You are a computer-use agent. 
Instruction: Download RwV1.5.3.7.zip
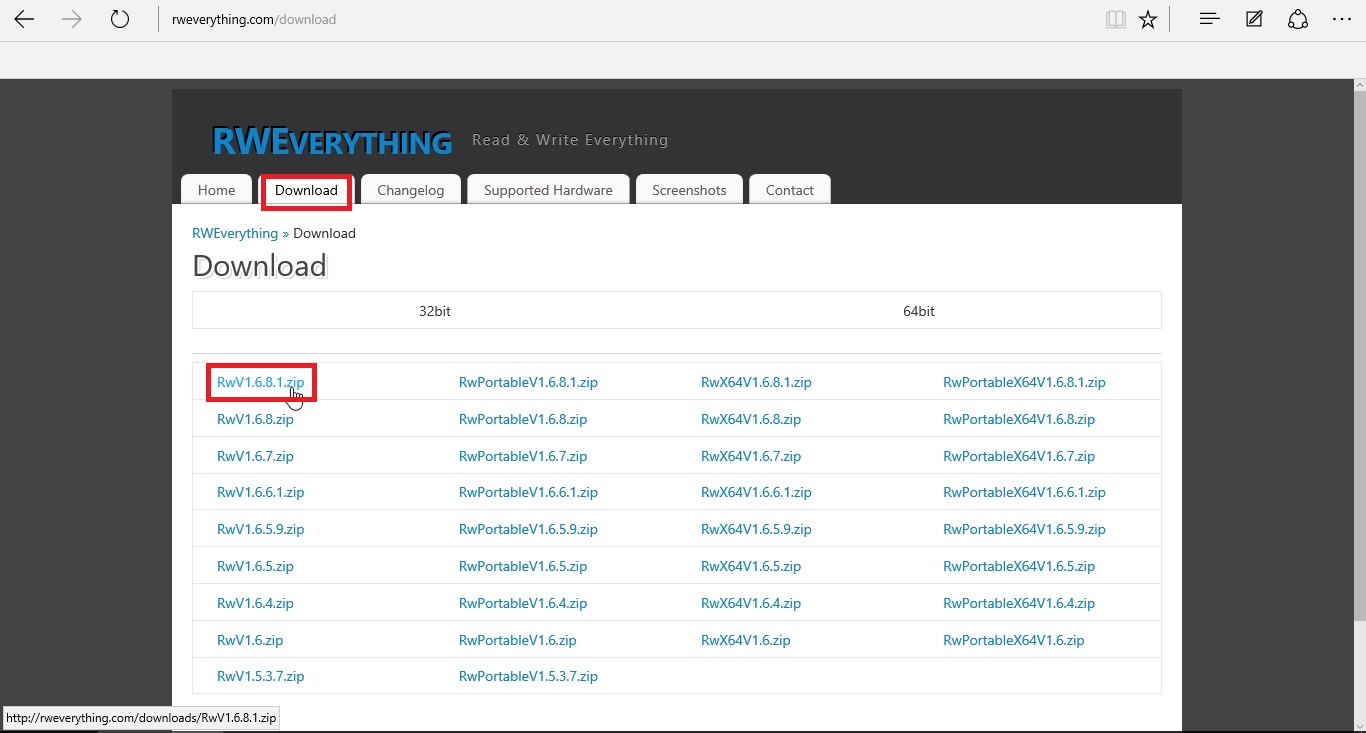pos(260,676)
